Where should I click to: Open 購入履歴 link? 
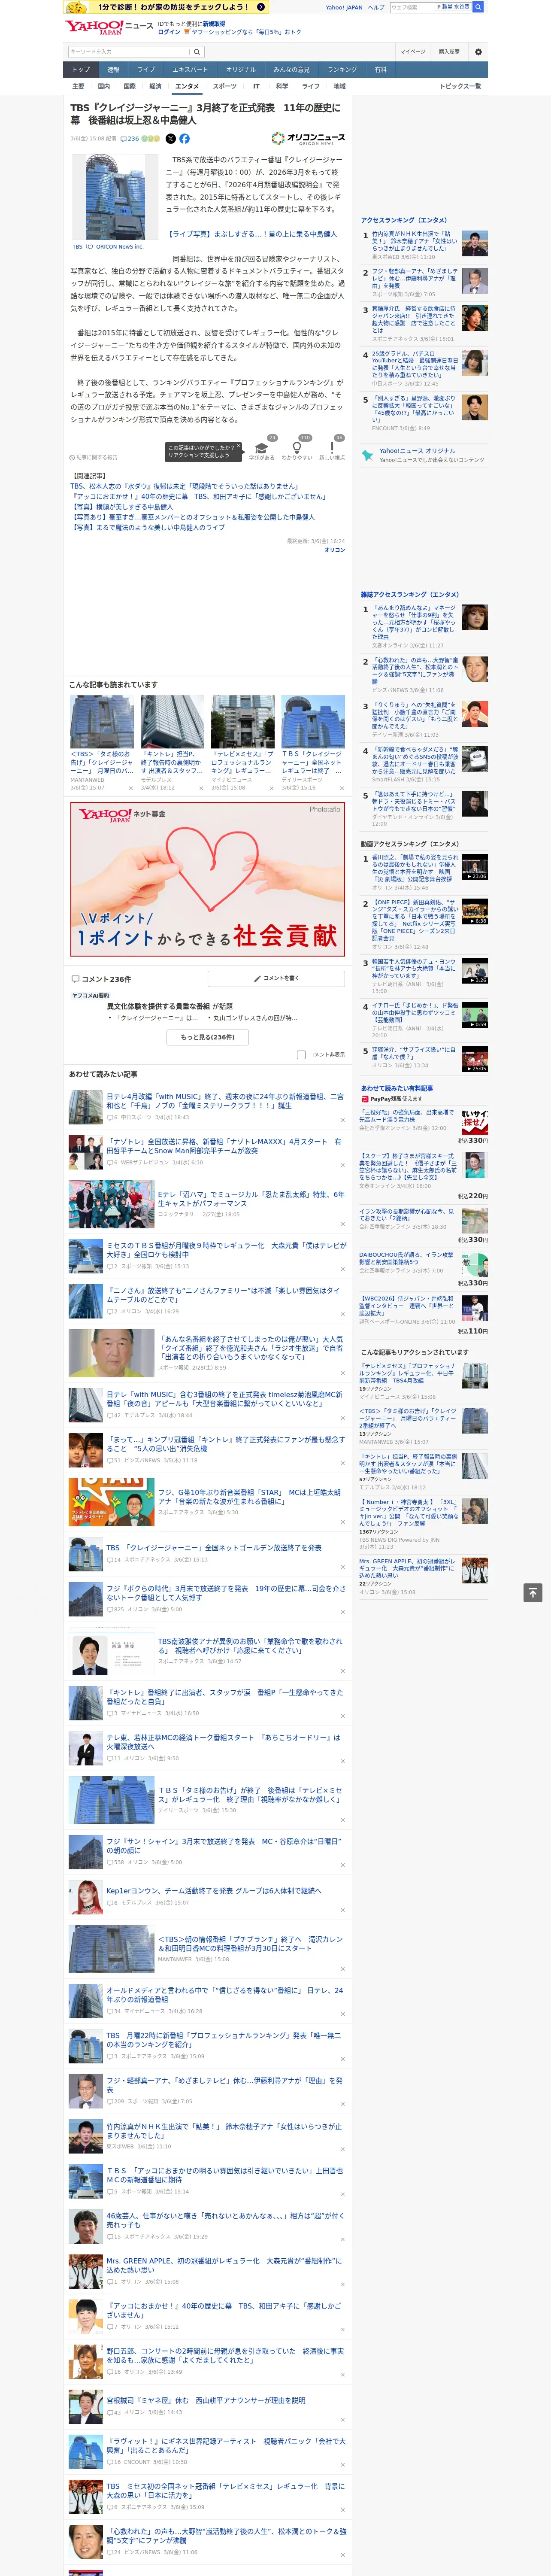(449, 51)
